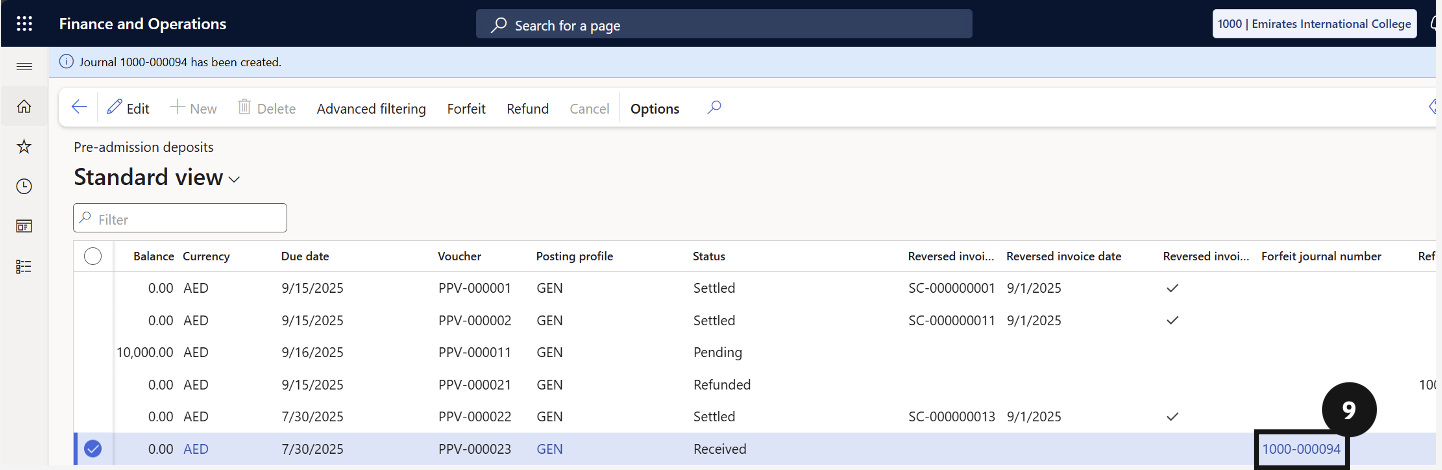Open Advanced filtering
The width and height of the screenshot is (1442, 470).
click(x=371, y=108)
